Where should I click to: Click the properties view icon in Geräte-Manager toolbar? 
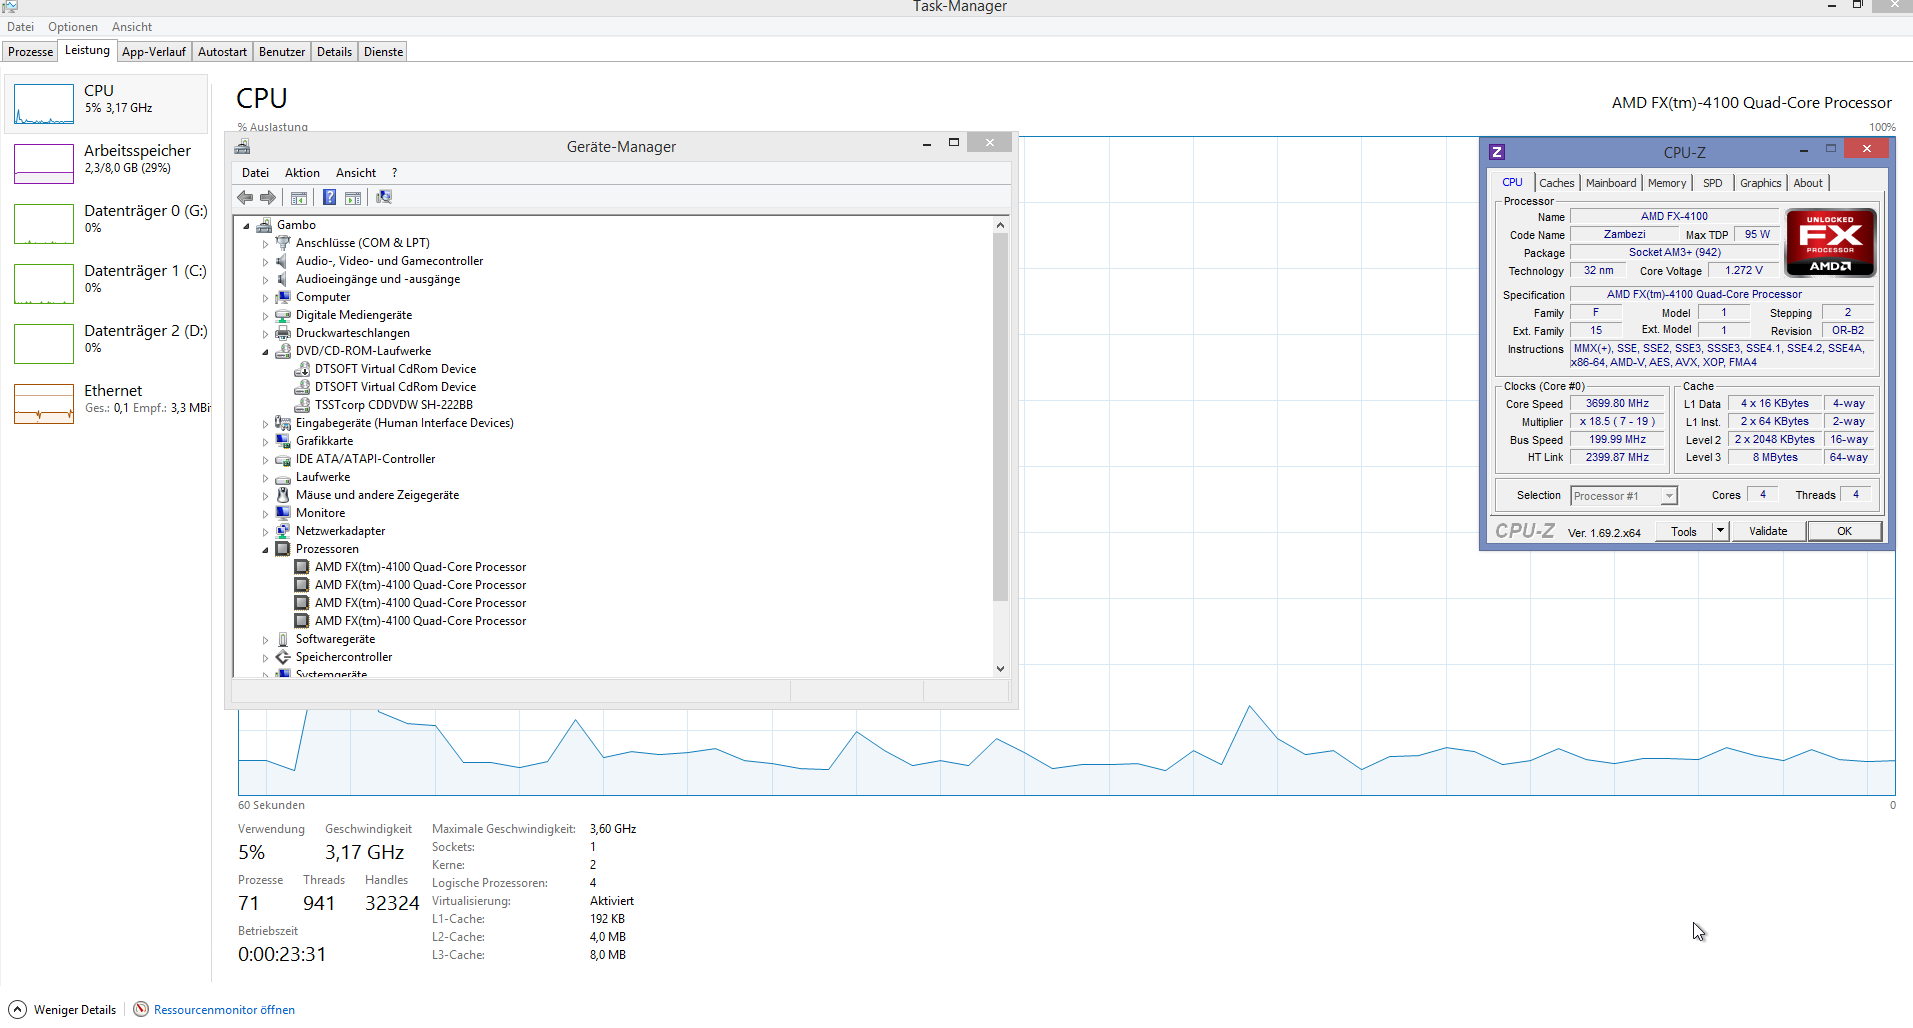[x=299, y=198]
